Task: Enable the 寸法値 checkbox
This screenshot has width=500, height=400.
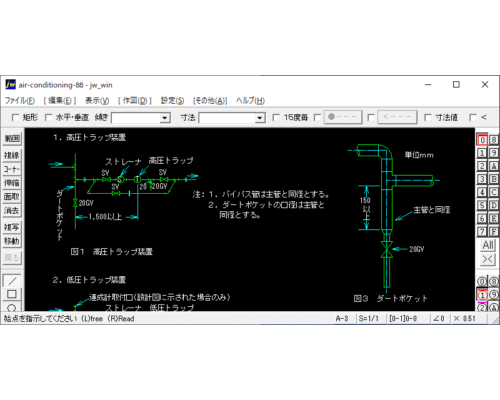Action: point(428,117)
